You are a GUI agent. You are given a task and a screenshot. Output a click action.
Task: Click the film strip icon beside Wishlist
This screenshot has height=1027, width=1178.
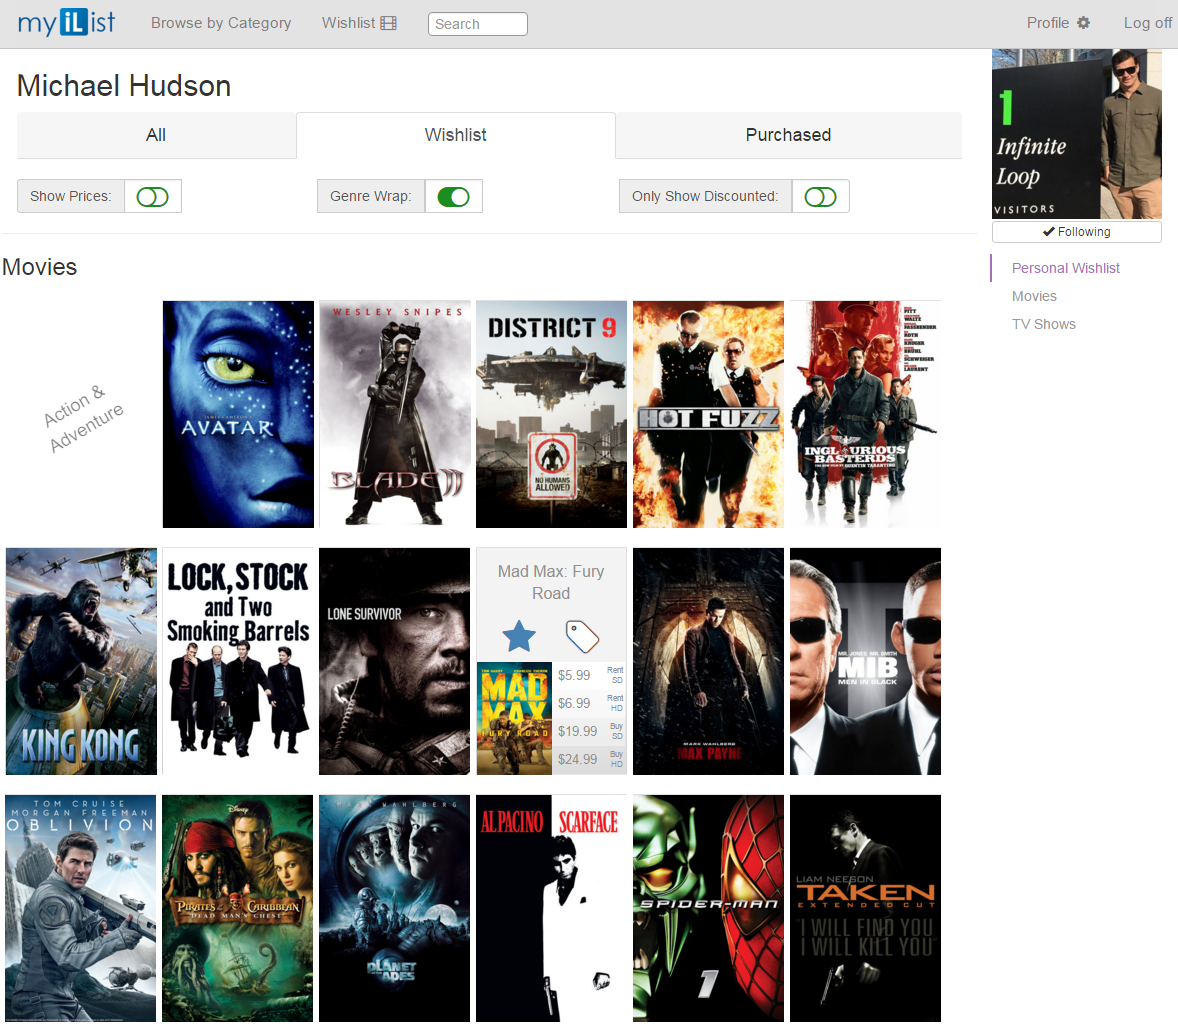click(x=388, y=23)
